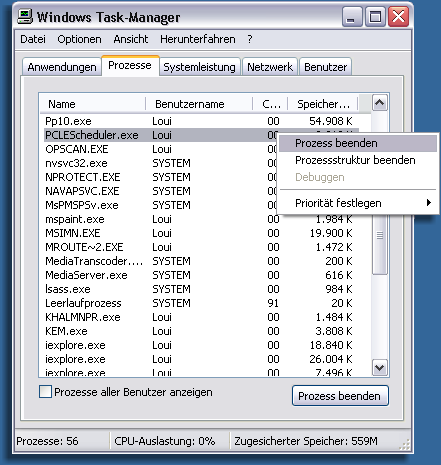The image size is (441, 465).
Task: Enable 'Prozesse aller Benutzer anzeigen' checkbox
Action: click(x=45, y=392)
